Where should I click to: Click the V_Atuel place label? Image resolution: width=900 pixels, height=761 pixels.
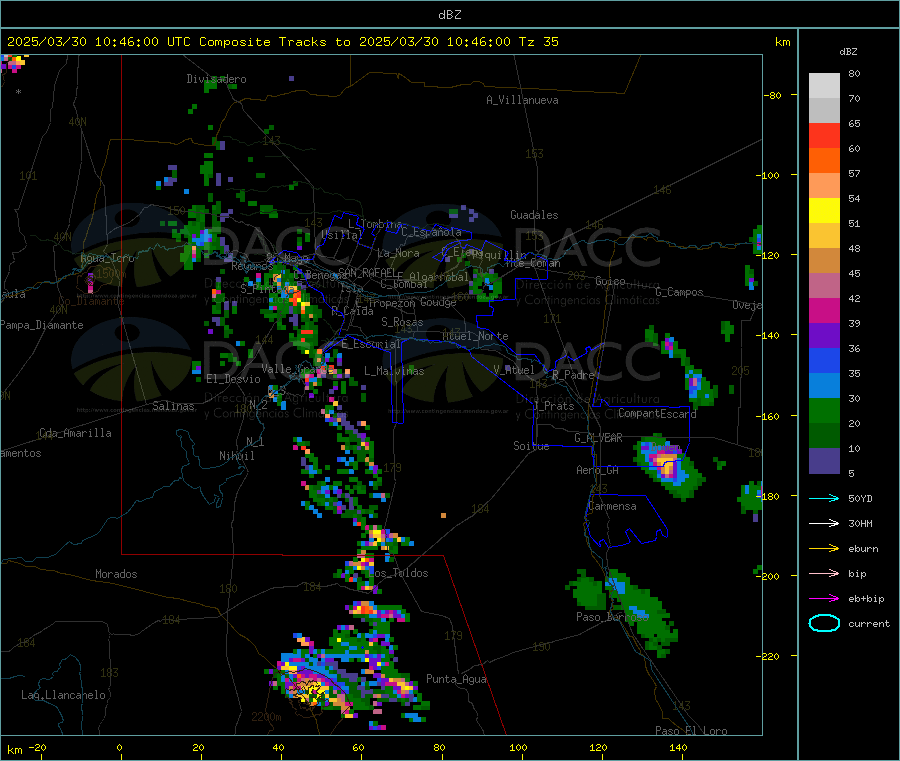click(x=514, y=370)
